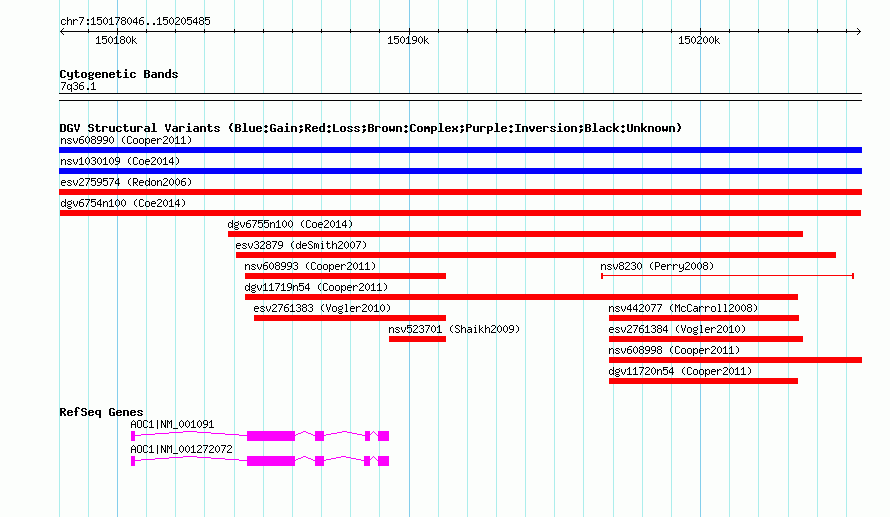890x517 pixels.
Task: Click the large exon block of AOC1|NM_001091
Action: (271, 436)
